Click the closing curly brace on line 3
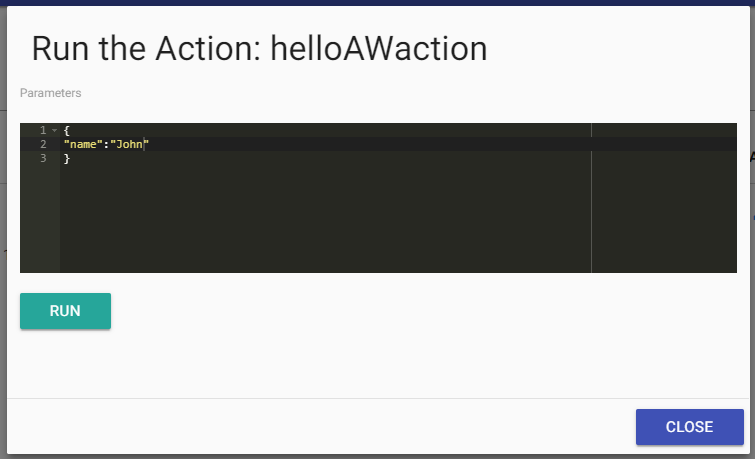755x459 pixels. tap(66, 158)
